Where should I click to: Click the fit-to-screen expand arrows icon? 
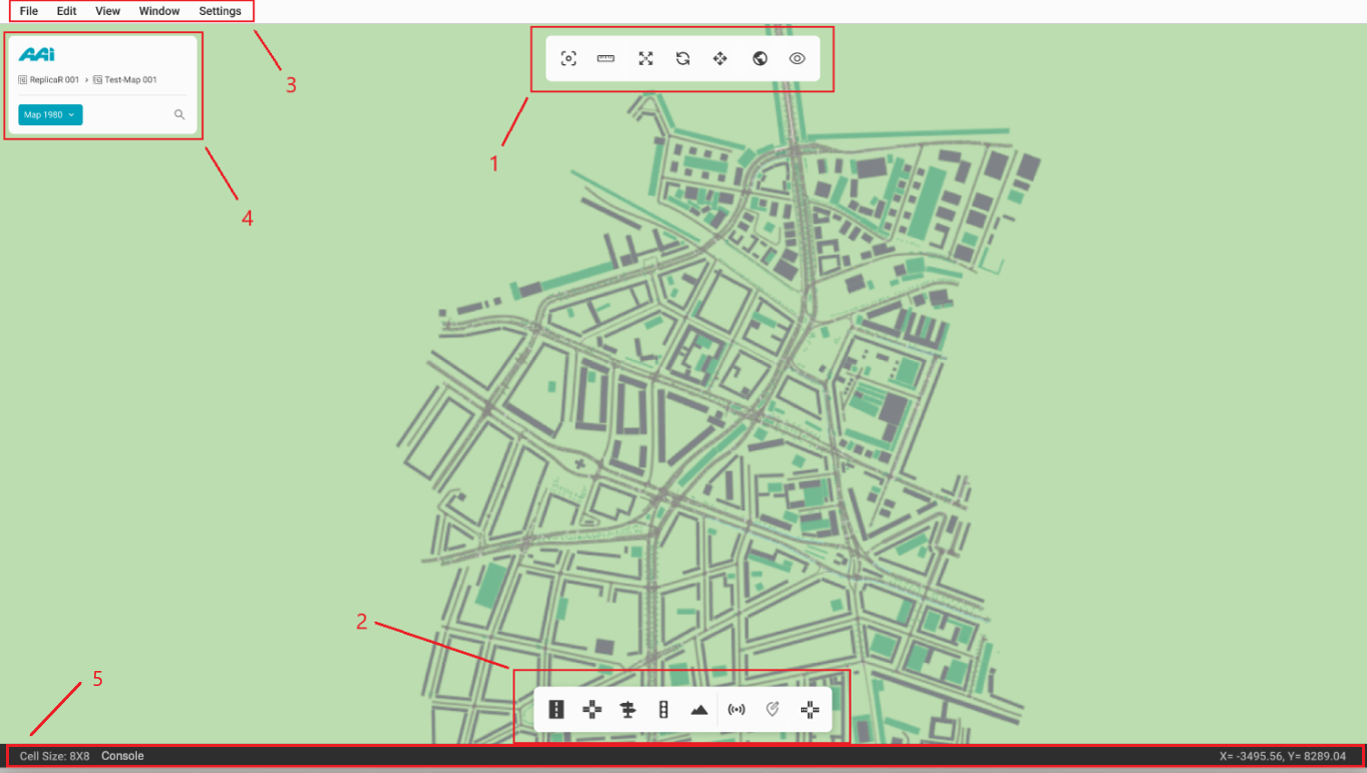pos(646,59)
